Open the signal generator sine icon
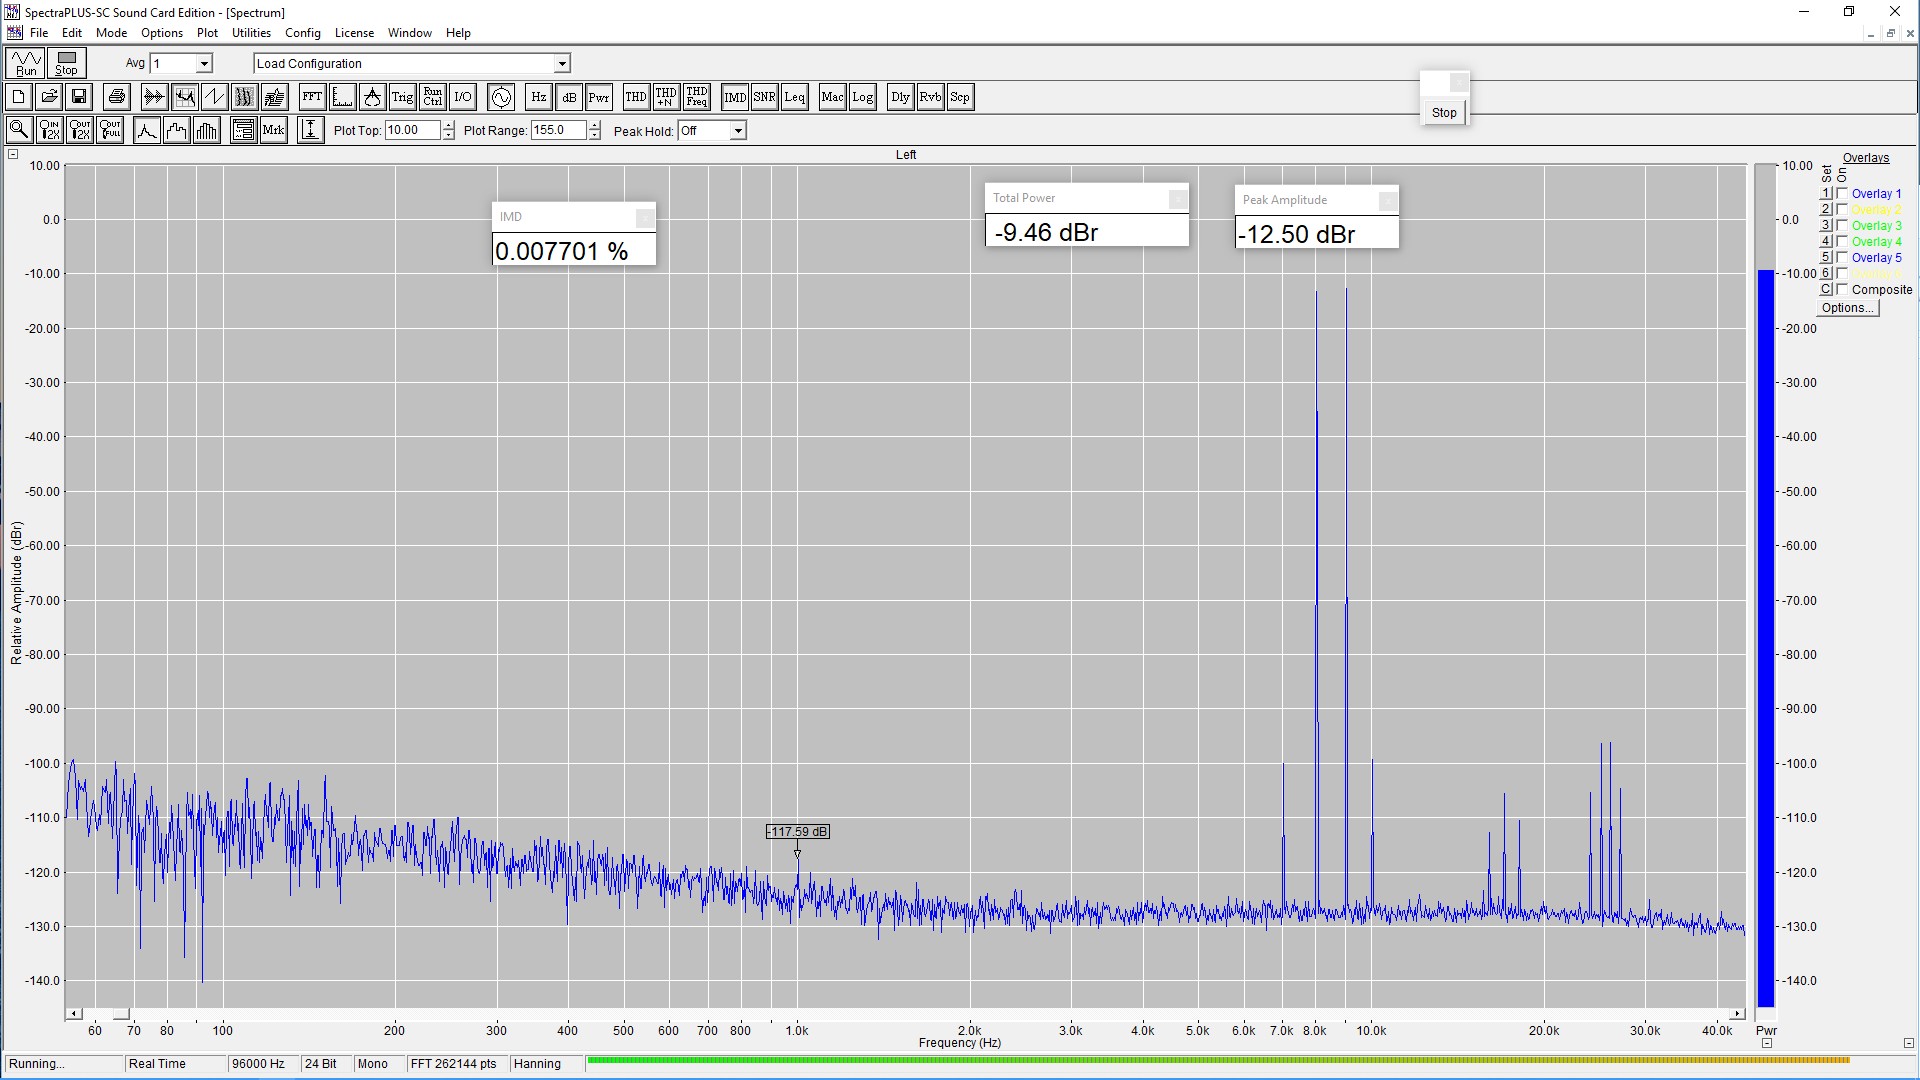The height and width of the screenshot is (1080, 1920). point(501,97)
